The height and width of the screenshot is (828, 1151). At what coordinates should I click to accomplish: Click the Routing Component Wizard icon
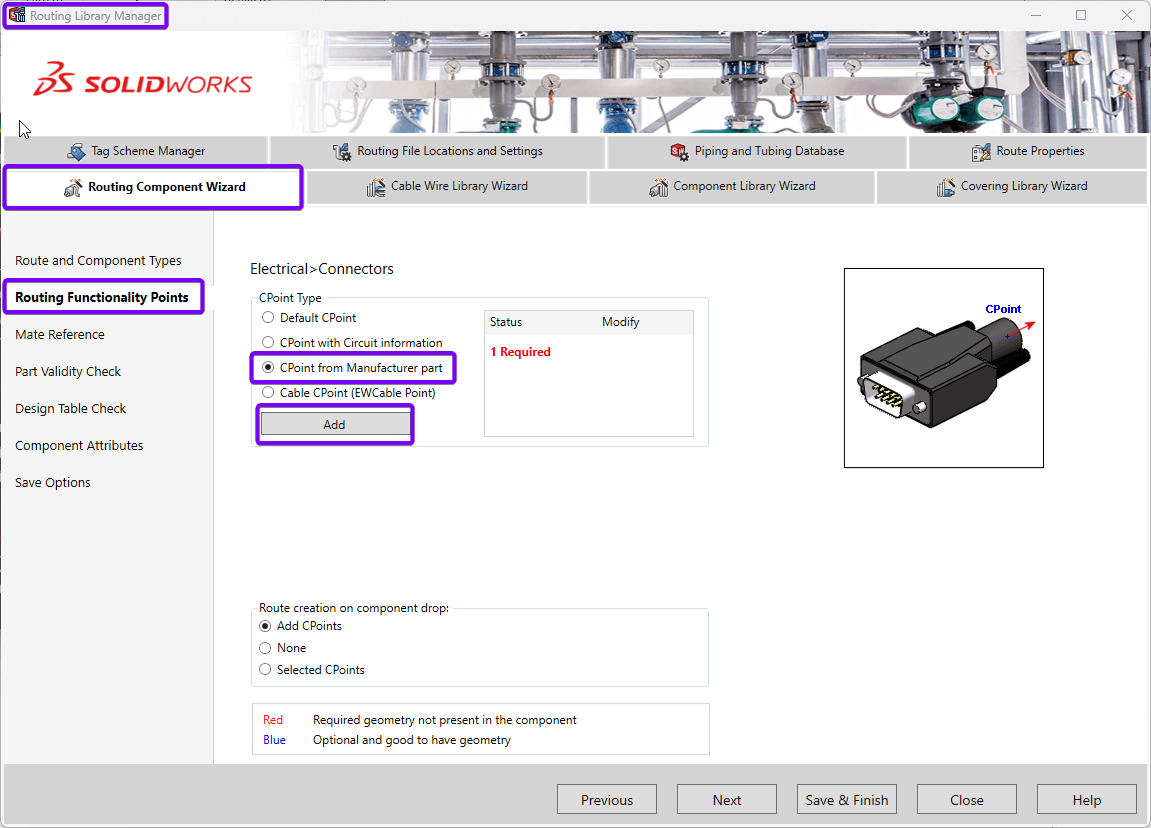(x=73, y=187)
